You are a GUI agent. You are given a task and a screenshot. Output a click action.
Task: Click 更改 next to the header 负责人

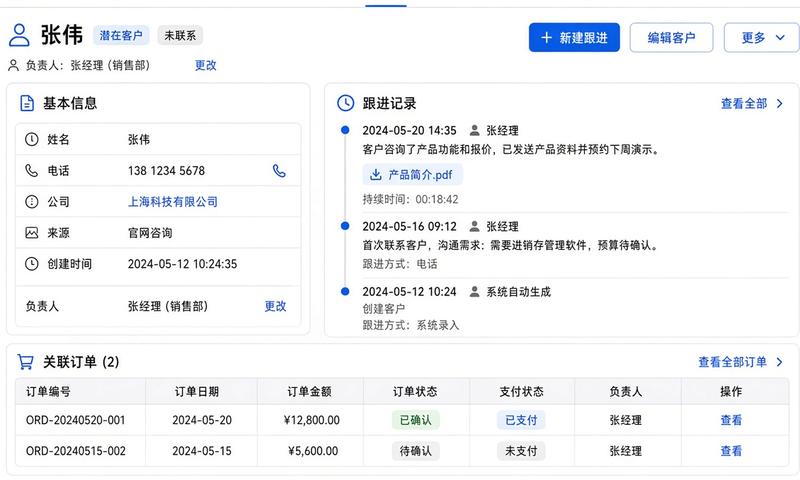click(x=206, y=65)
